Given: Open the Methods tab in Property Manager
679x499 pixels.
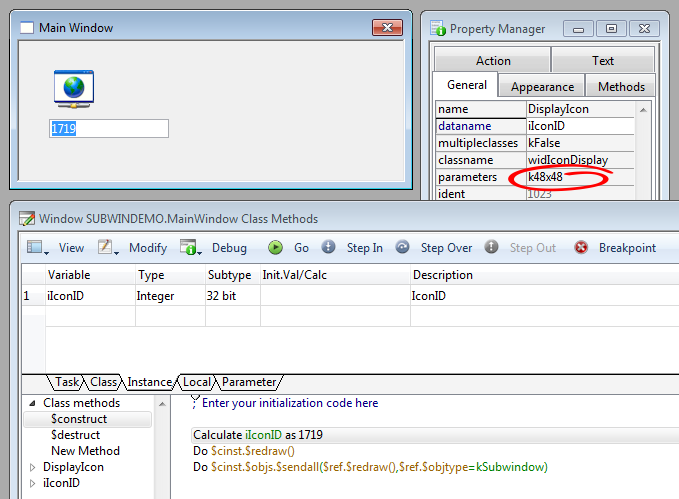Looking at the screenshot, I should point(621,87).
